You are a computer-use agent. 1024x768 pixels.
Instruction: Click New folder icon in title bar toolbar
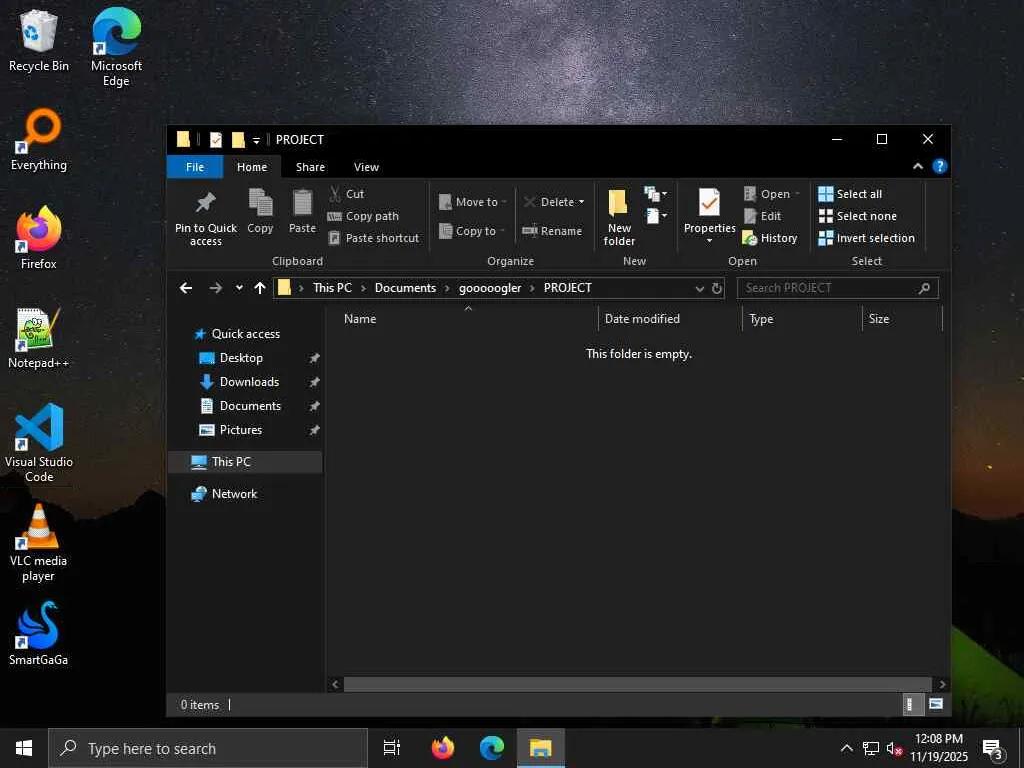(x=238, y=140)
